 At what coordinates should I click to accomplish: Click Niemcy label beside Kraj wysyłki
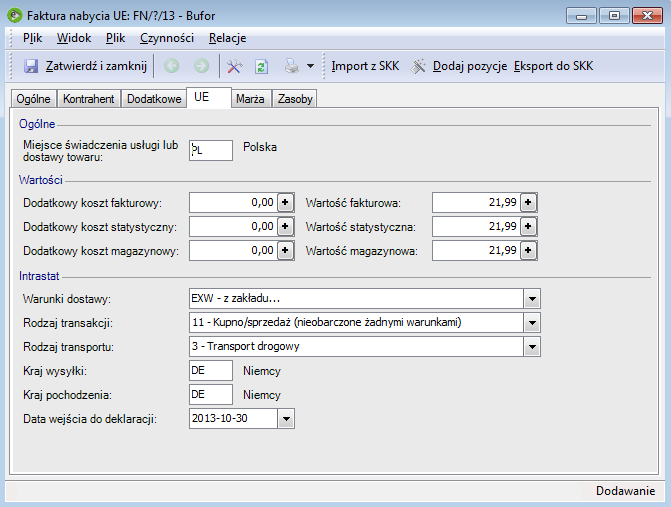click(261, 371)
